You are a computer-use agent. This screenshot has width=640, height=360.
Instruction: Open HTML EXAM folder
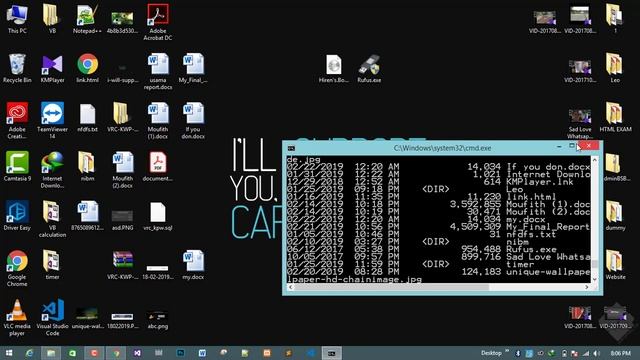pos(615,118)
